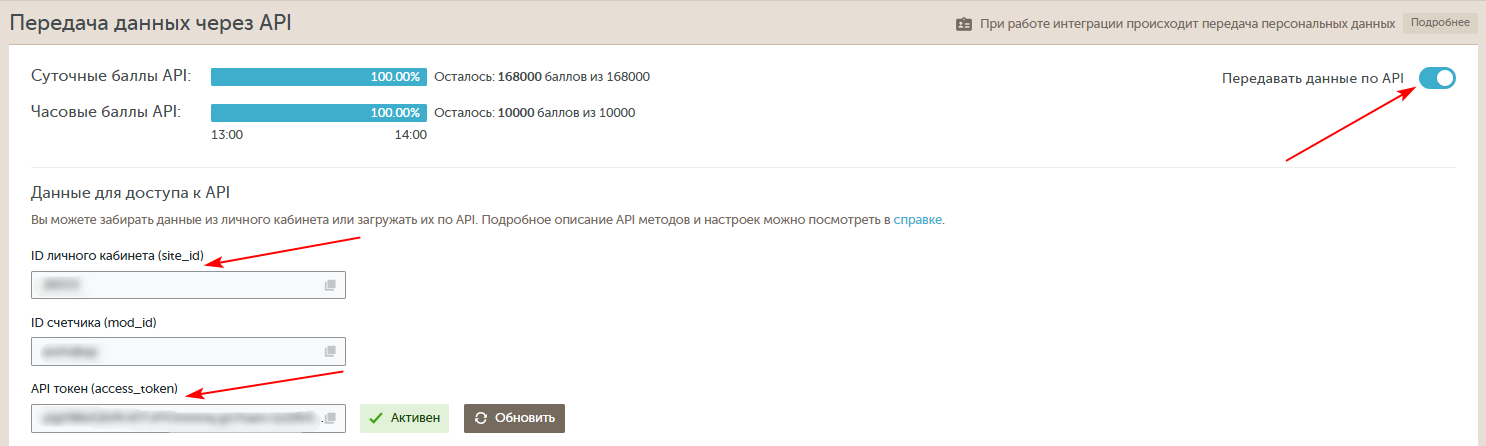This screenshot has width=1486, height=446.
Task: Focus the 'ID личного кабинета' field
Action: coord(175,286)
